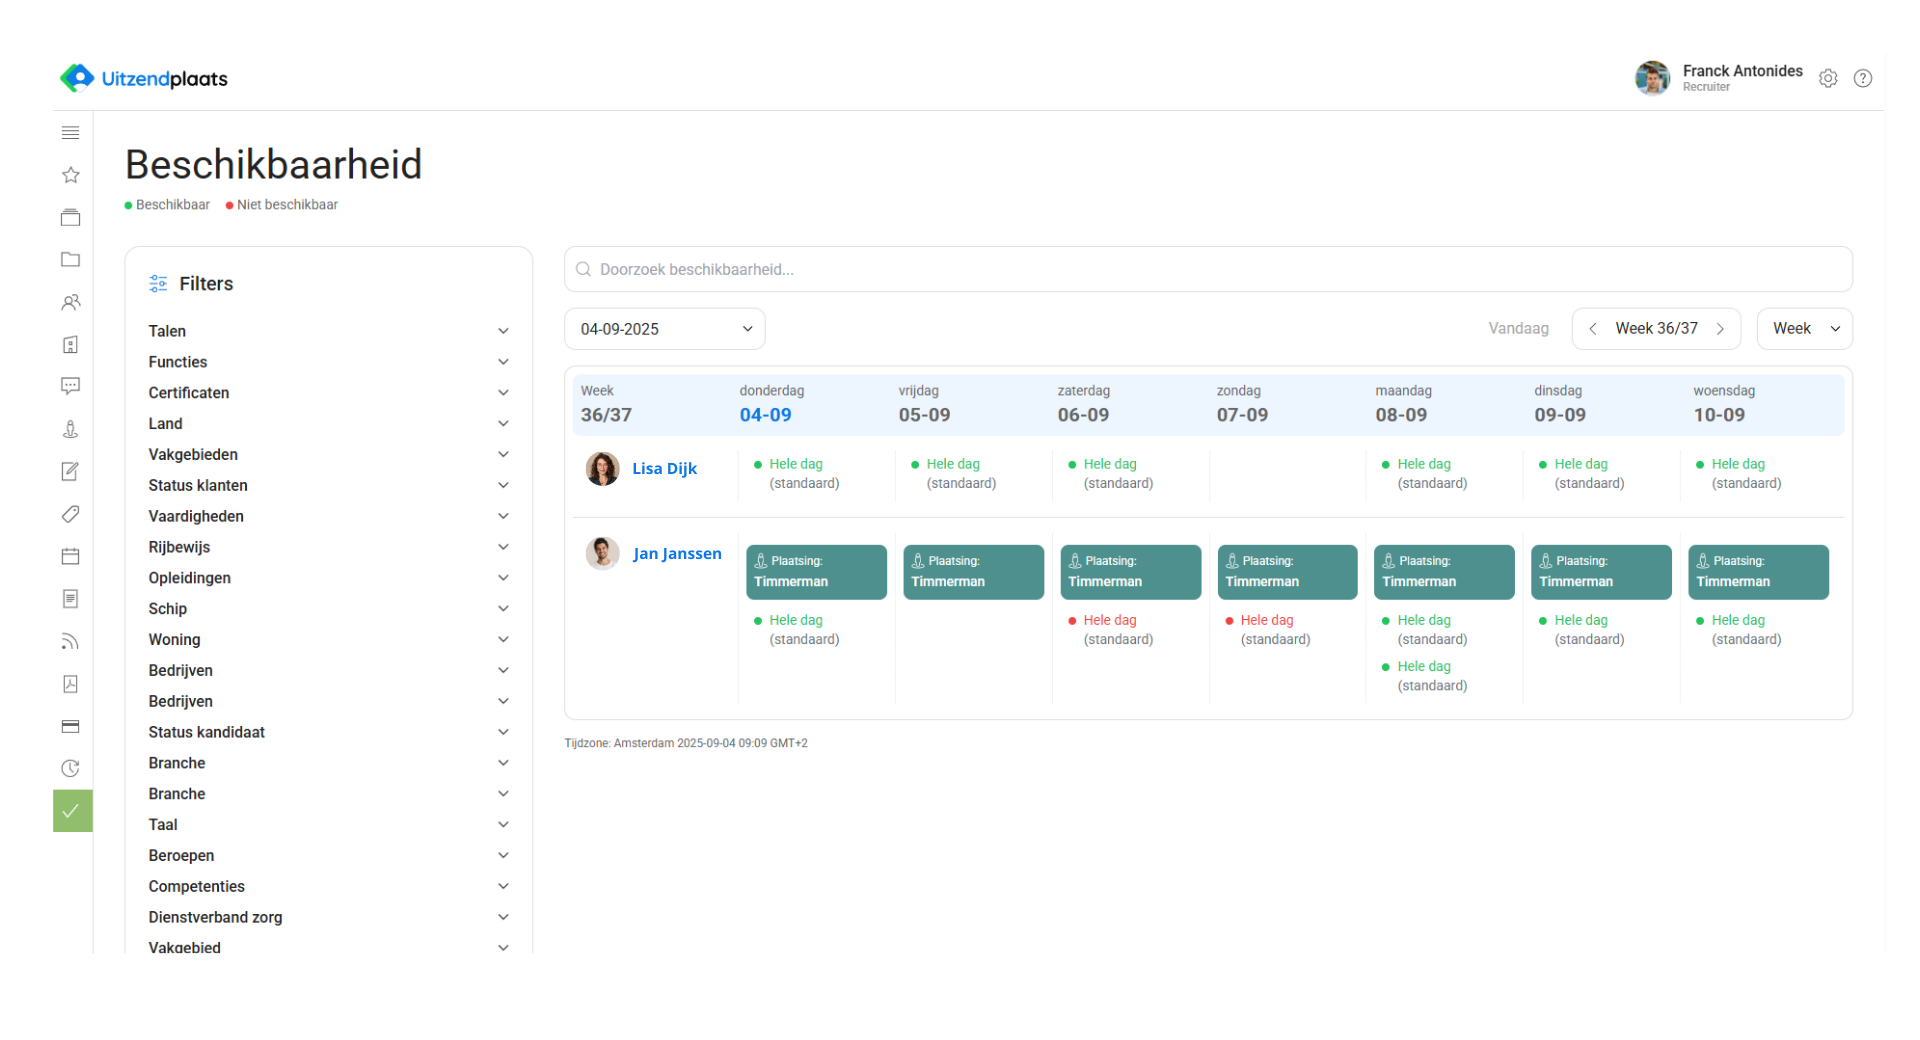The width and height of the screenshot is (1920, 1040).
Task: Open Lisa Dijk's profile link
Action: (x=664, y=469)
